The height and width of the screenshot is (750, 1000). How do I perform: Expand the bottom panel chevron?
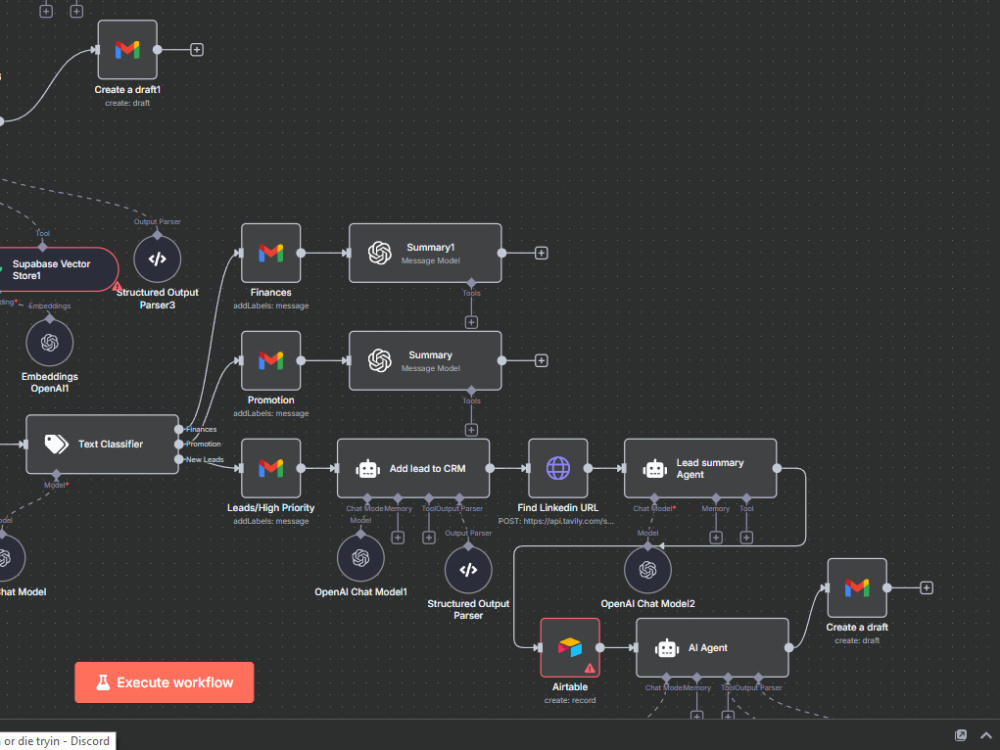pyautogui.click(x=986, y=735)
